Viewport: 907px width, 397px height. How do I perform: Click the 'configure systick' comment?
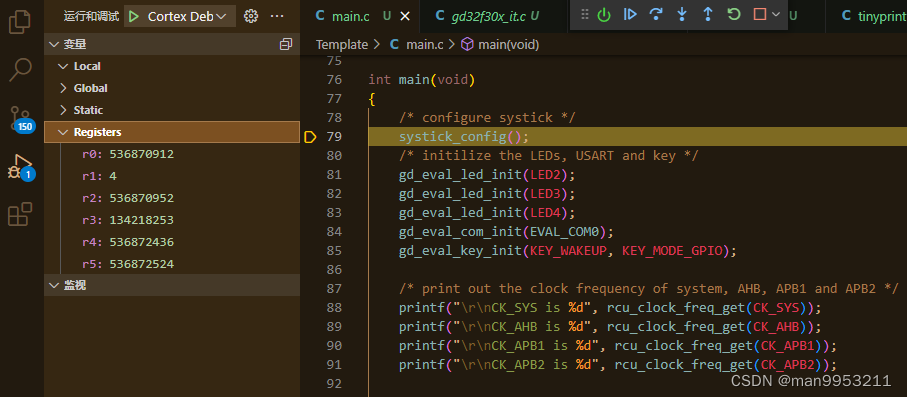[487, 117]
